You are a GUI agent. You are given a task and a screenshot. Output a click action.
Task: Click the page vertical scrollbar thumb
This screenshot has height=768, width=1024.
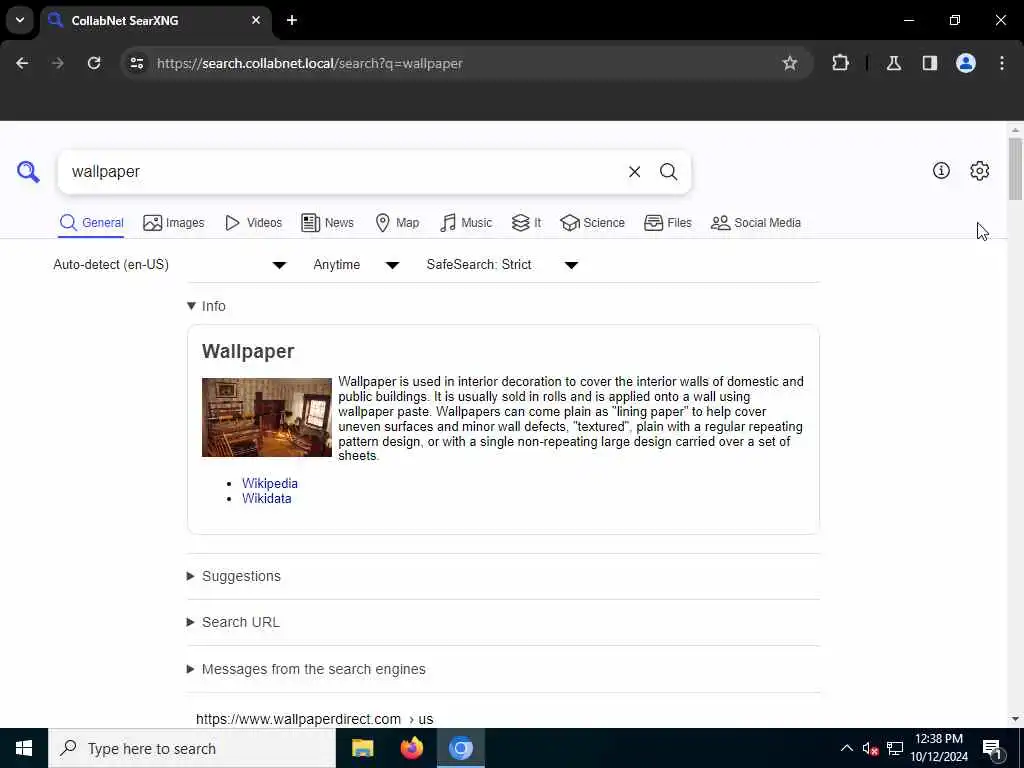point(1015,168)
